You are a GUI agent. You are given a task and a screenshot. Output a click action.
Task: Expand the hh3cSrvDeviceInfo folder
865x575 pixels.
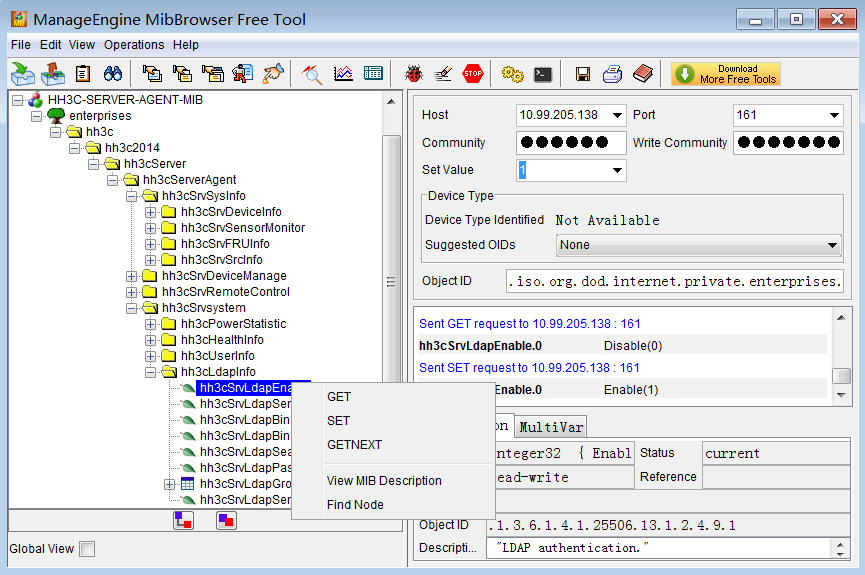coord(150,212)
